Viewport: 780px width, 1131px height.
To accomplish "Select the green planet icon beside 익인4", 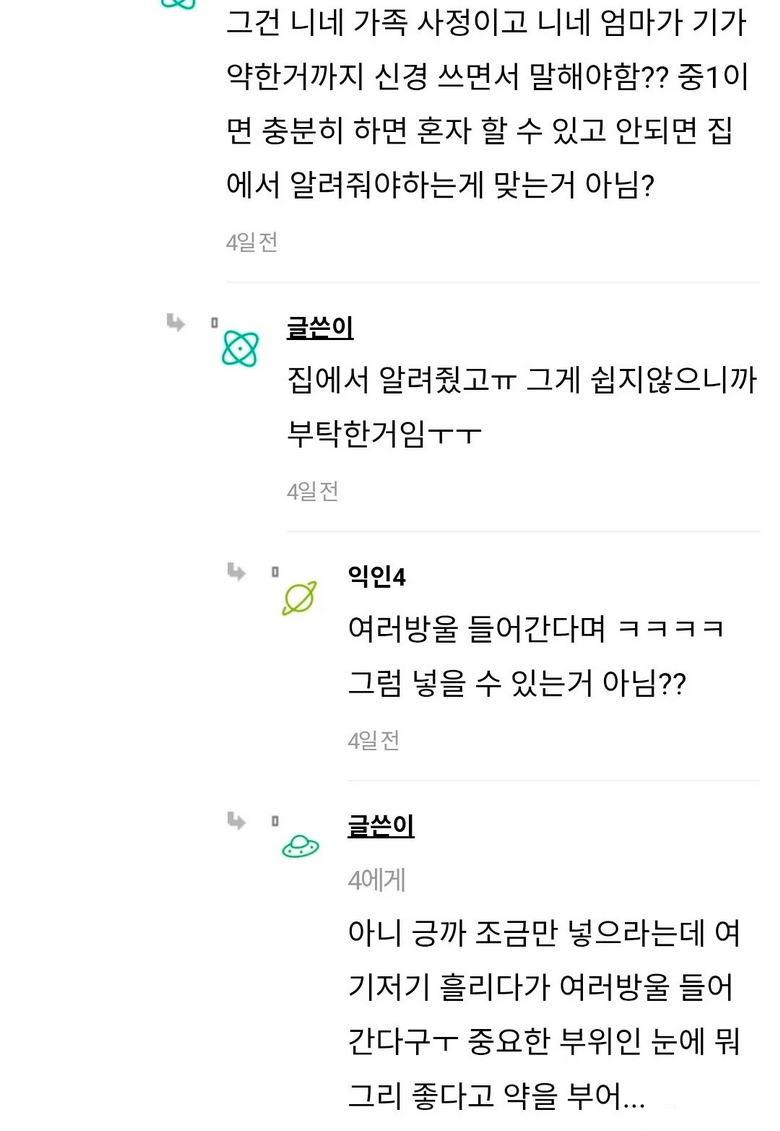I will click(x=297, y=598).
